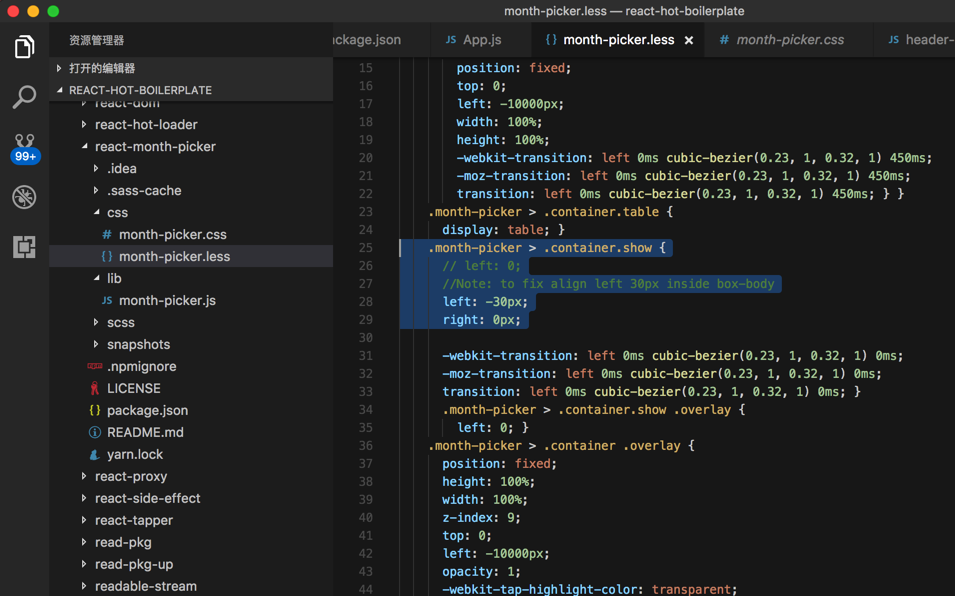Expand the .idea folder
The width and height of the screenshot is (955, 596).
122,168
